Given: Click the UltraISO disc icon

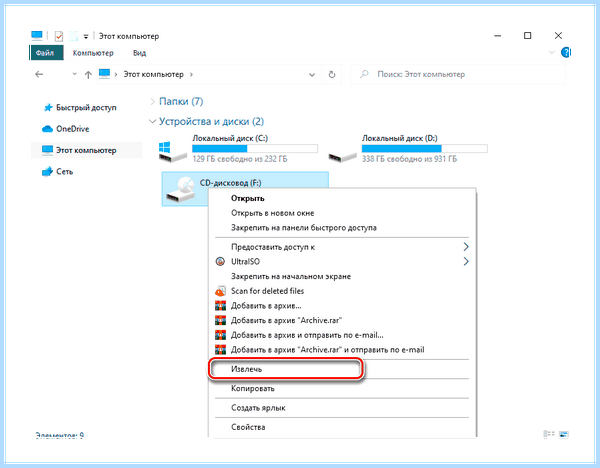Looking at the screenshot, I should click(220, 262).
